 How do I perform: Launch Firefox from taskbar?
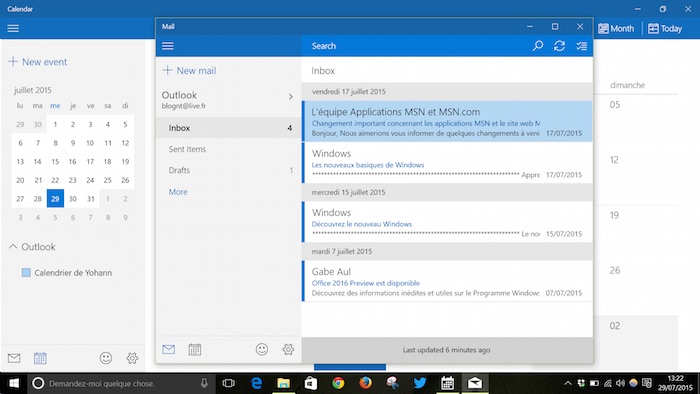(x=366, y=383)
